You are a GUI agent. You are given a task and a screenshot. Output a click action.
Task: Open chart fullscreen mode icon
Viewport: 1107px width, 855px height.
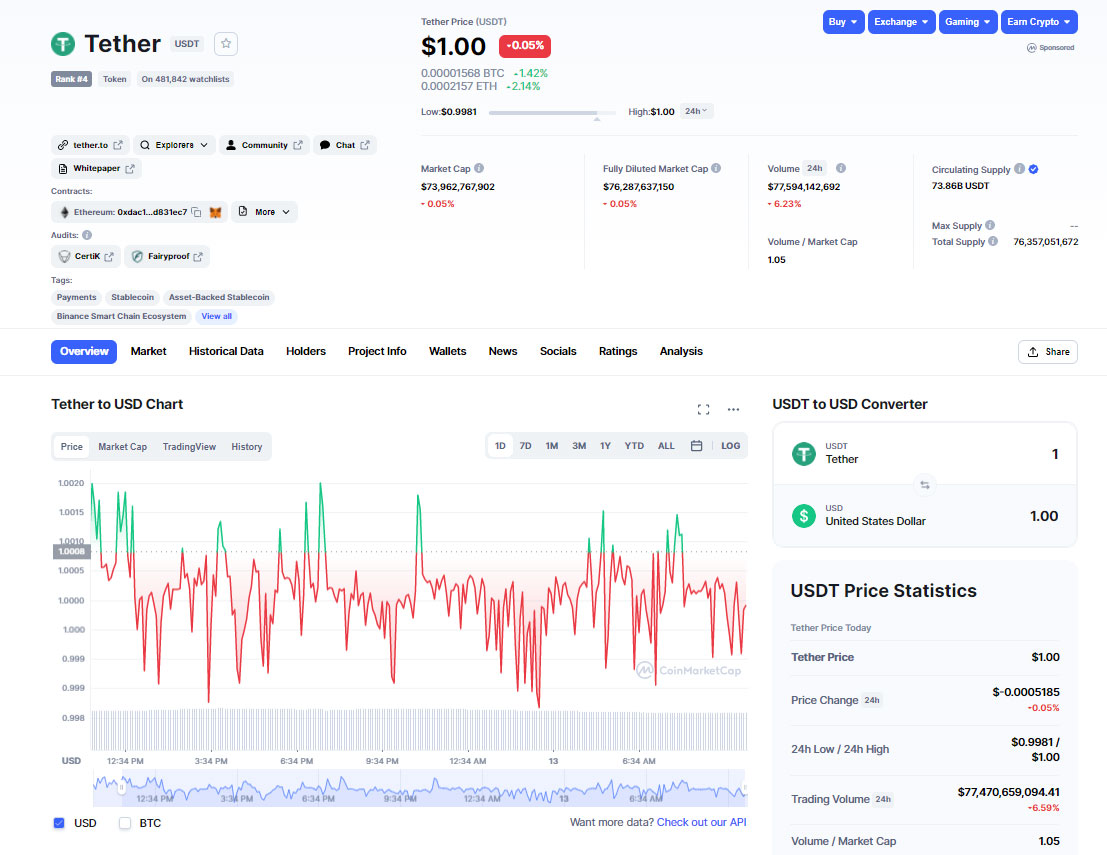pyautogui.click(x=703, y=409)
